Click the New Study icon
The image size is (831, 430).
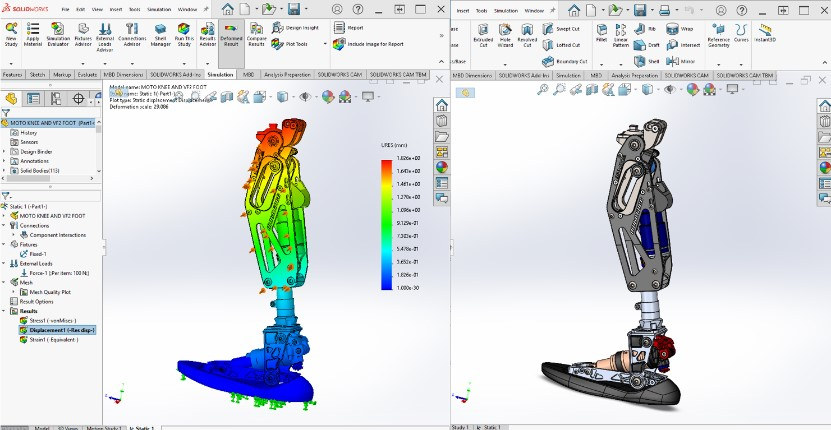tap(11, 35)
